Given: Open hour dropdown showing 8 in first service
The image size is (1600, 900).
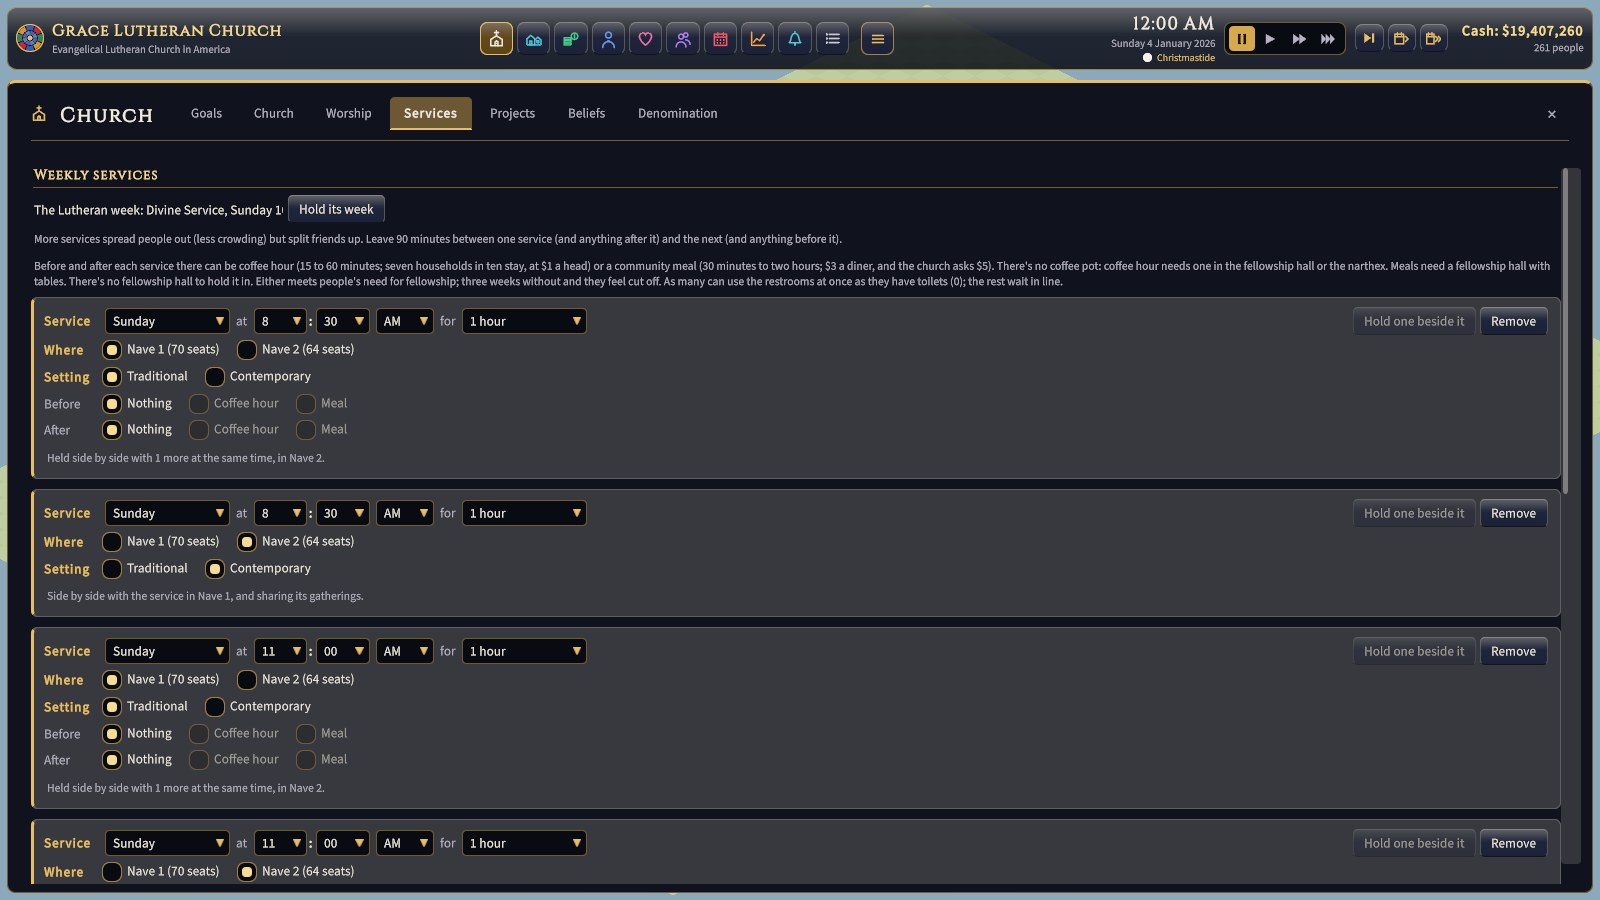Looking at the screenshot, I should [x=280, y=321].
